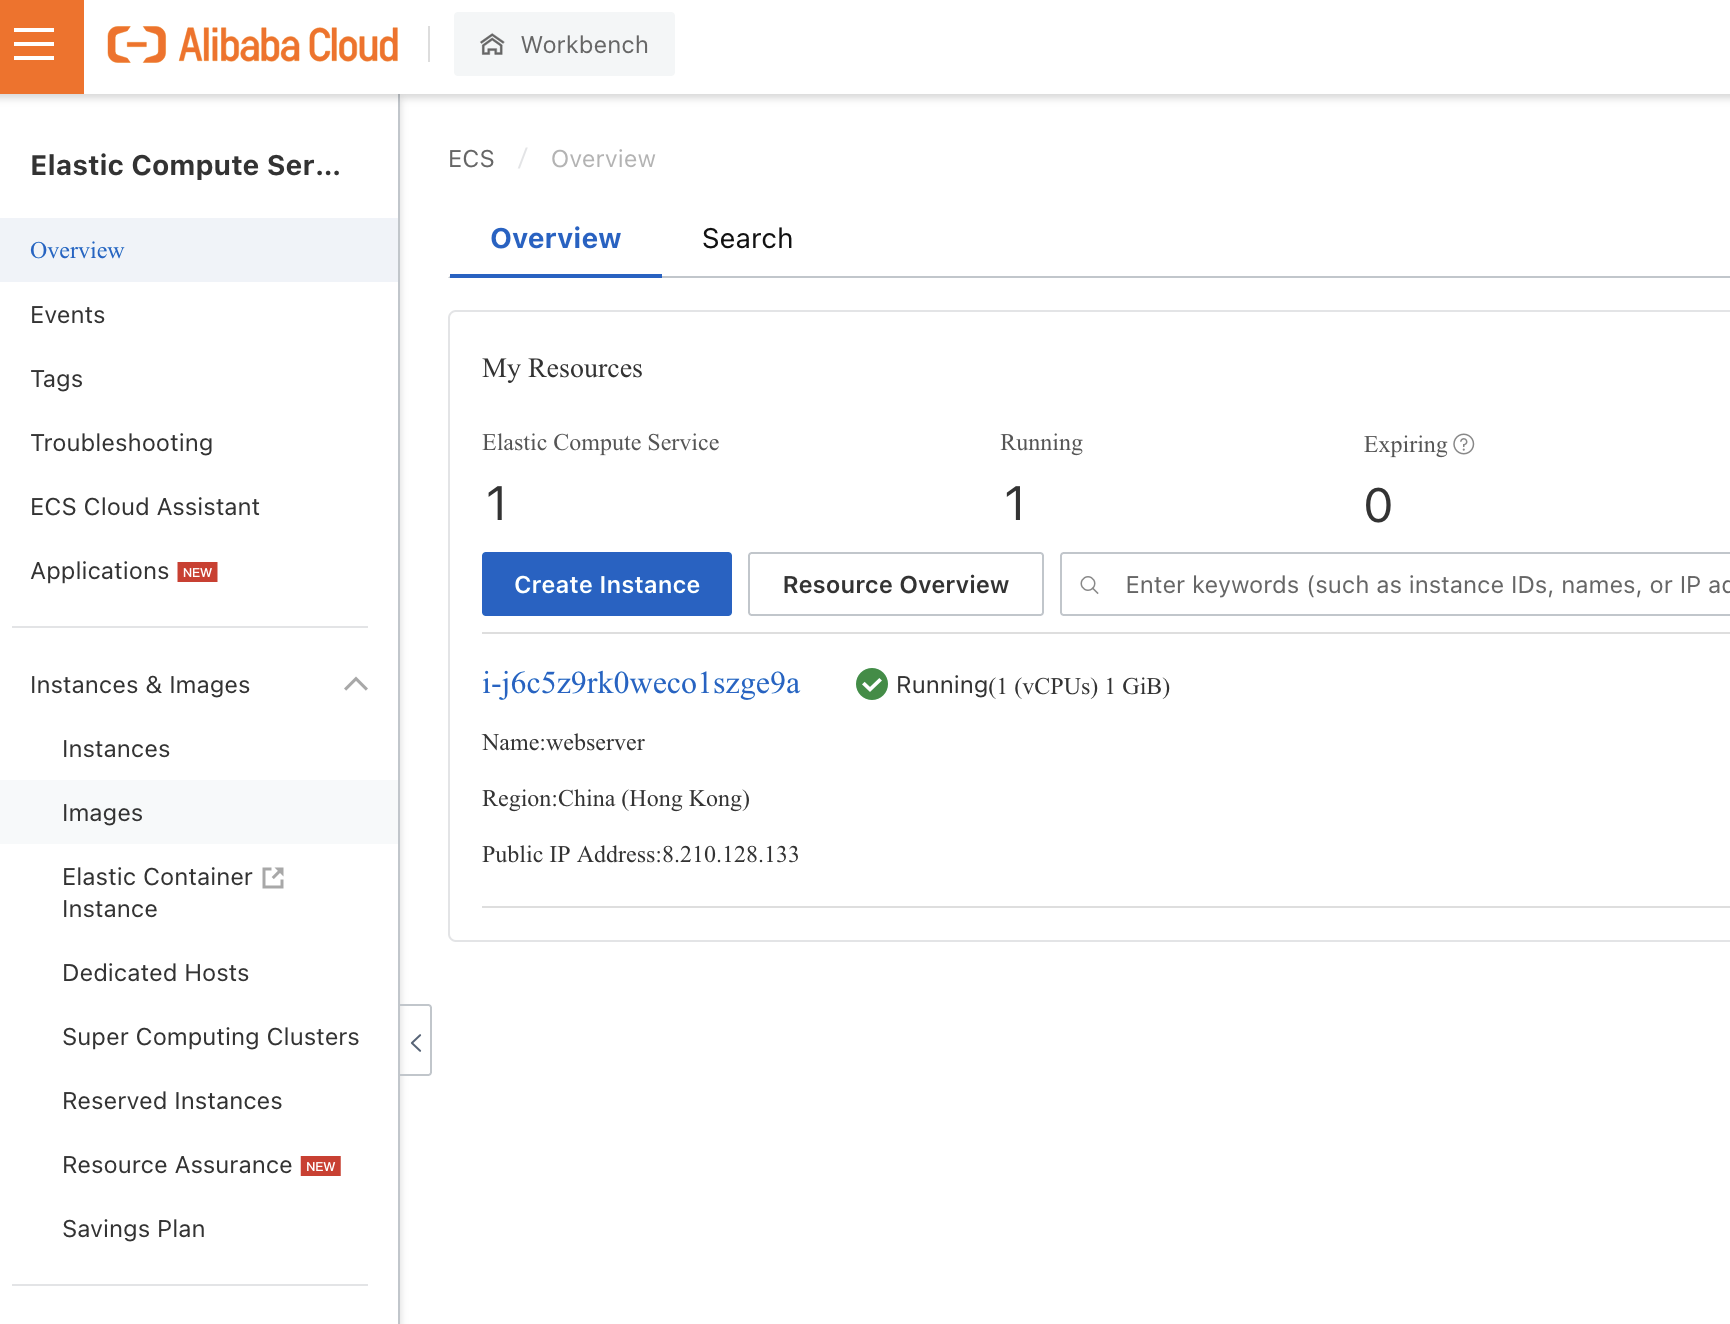Click the green Running status check icon
Viewport: 1730px width, 1324px height.
(x=872, y=684)
